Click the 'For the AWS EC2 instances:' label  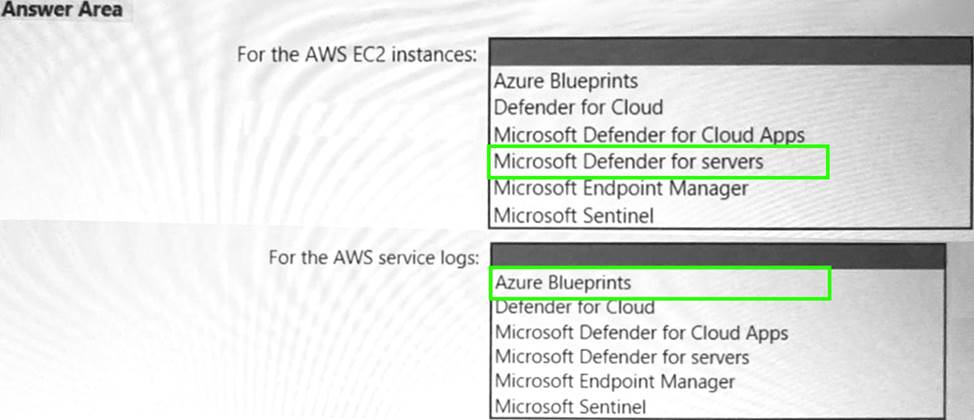356,53
